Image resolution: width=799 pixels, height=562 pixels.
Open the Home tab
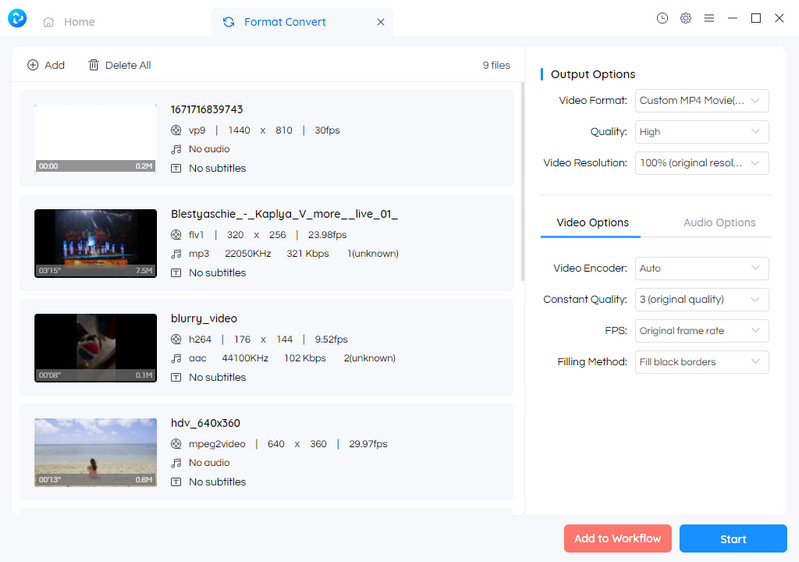coord(69,22)
